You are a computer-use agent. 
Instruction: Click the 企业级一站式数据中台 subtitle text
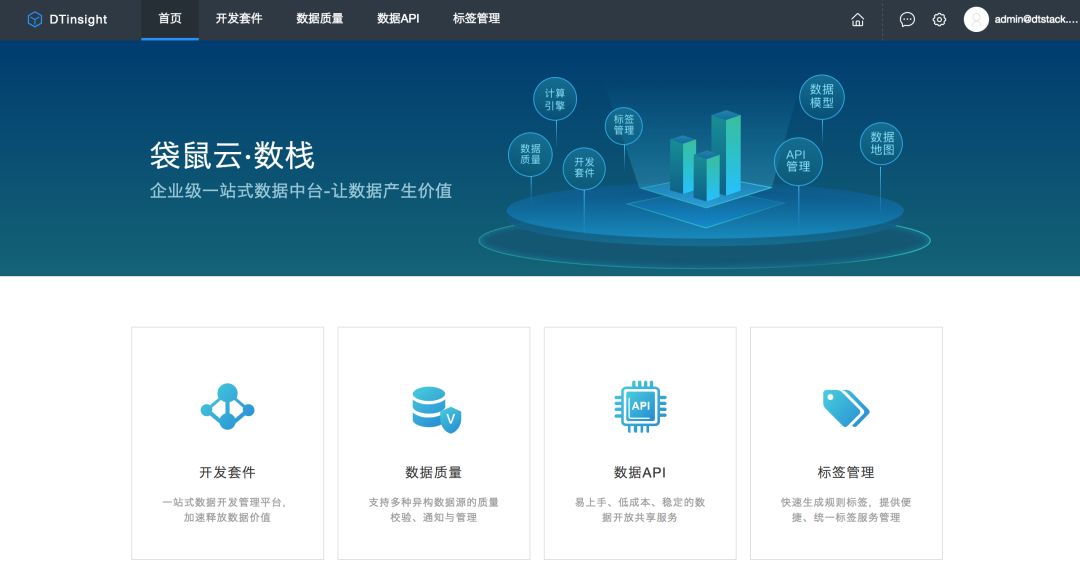click(x=301, y=191)
